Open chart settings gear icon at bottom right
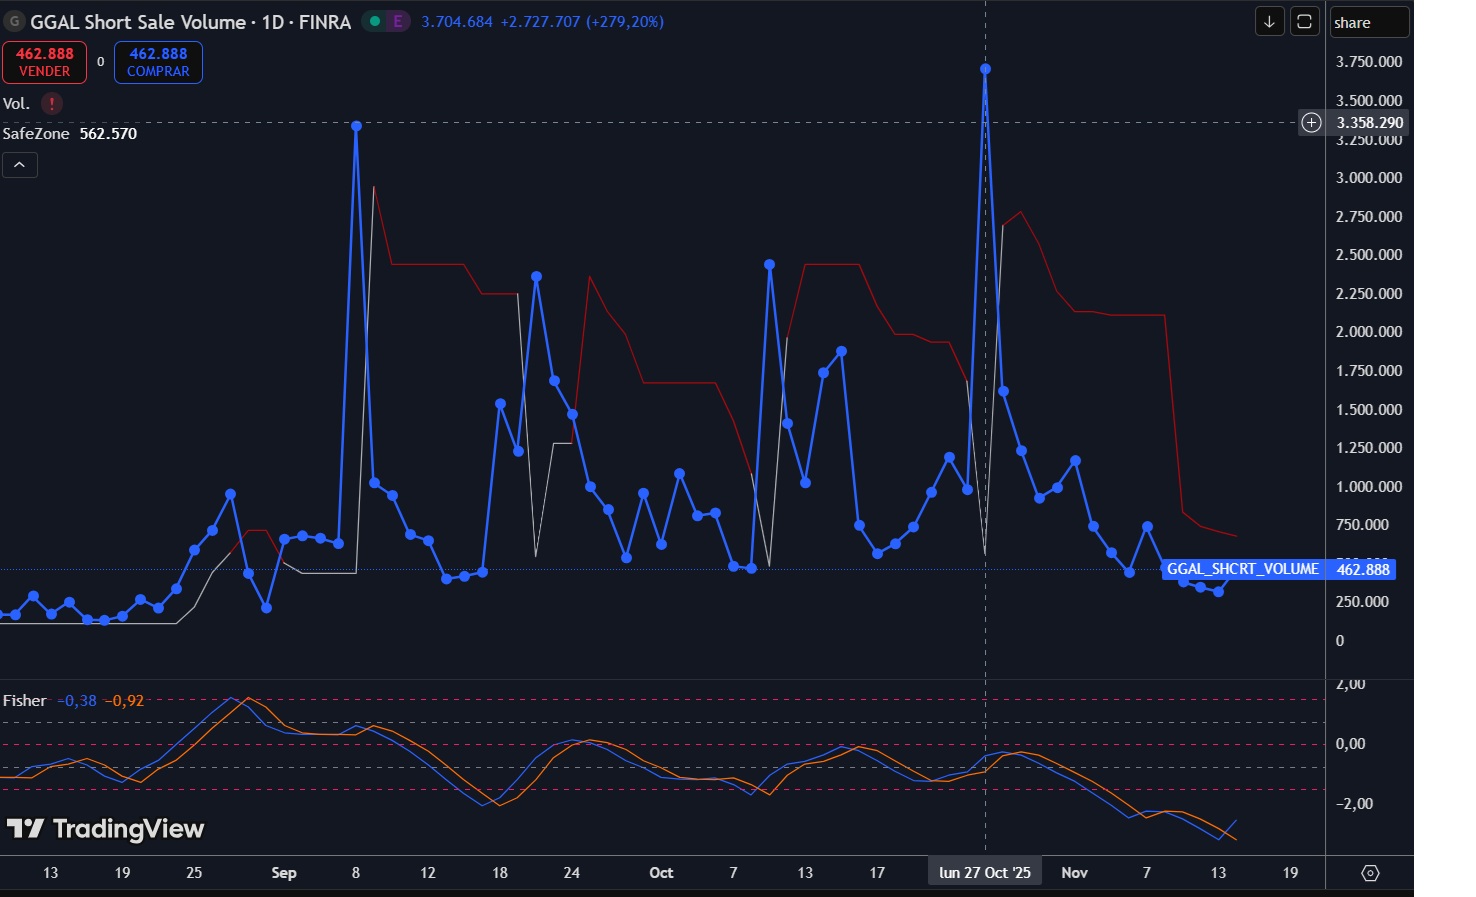The height and width of the screenshot is (897, 1476). [x=1370, y=873]
